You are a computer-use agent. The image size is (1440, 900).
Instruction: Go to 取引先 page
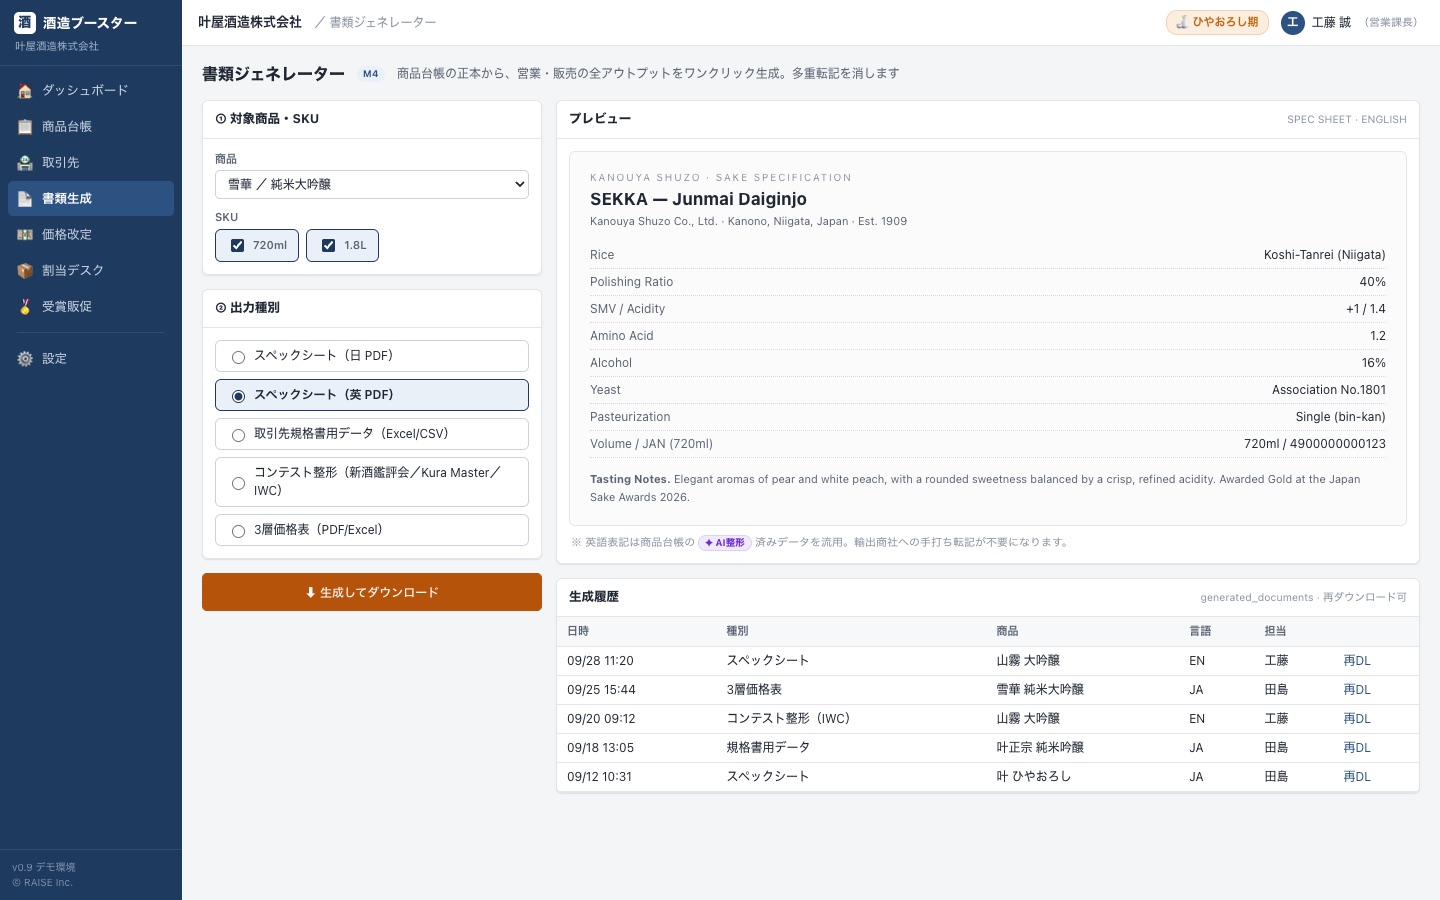(x=91, y=162)
